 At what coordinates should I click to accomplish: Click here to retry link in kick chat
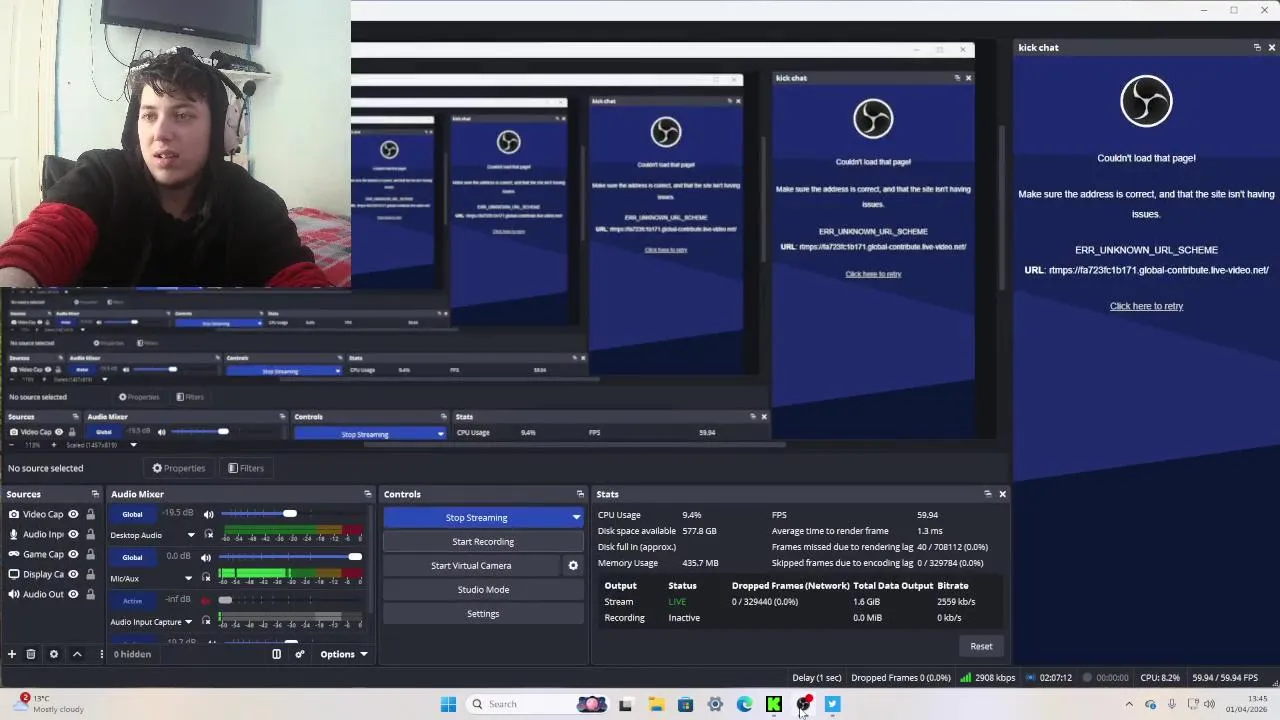pyautogui.click(x=1146, y=306)
